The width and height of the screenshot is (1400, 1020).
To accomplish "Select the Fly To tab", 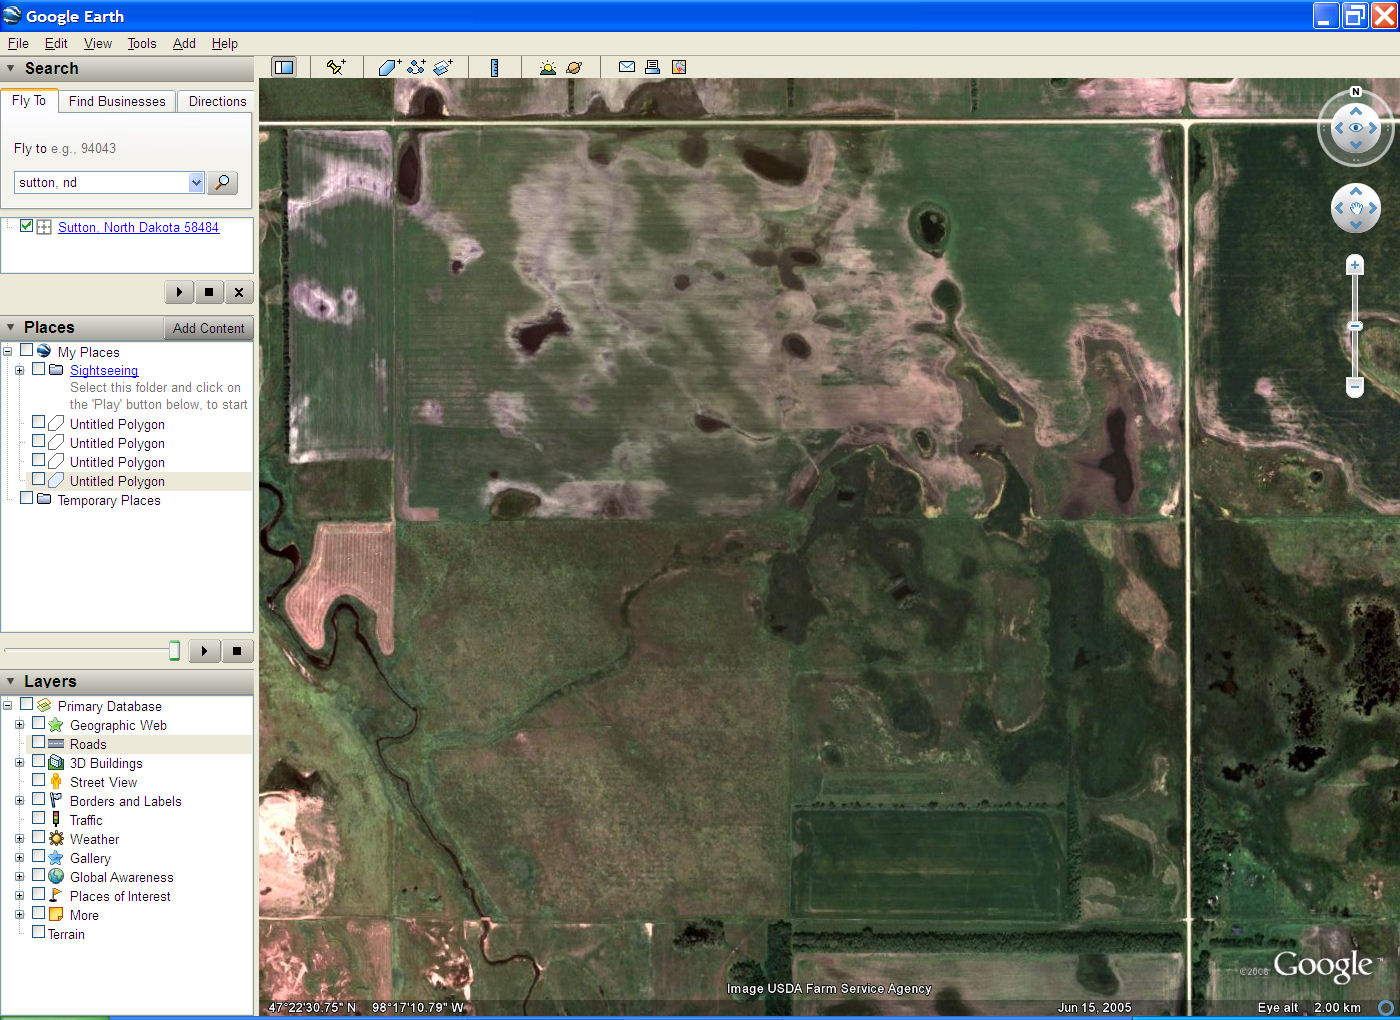I will 29,100.
